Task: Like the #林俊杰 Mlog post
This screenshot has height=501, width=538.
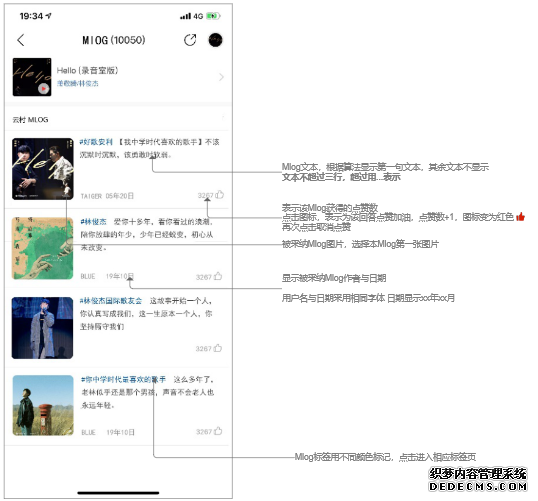Action: [218, 276]
